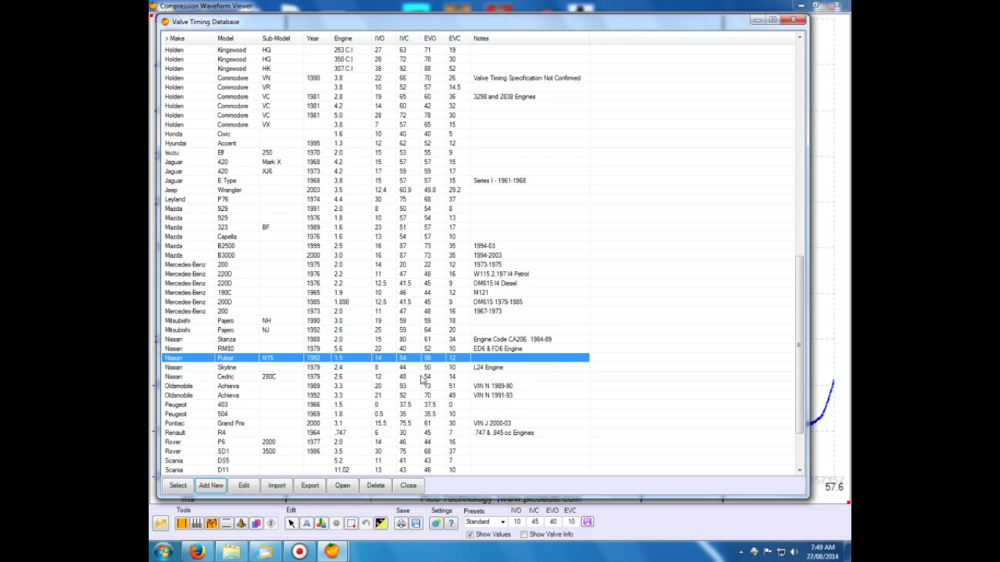This screenshot has height=562, width=1000.
Task: Select the Scania D11 row
Action: tap(376, 470)
